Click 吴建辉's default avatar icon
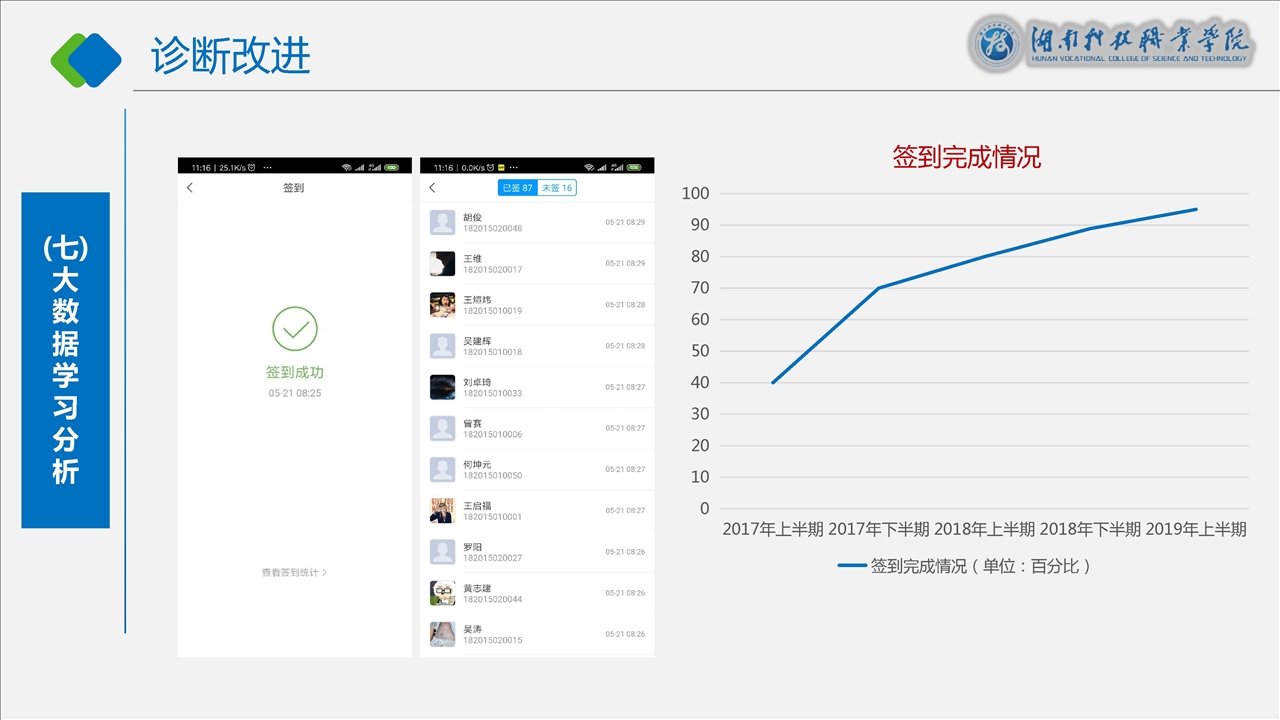The image size is (1280, 720). tap(442, 346)
